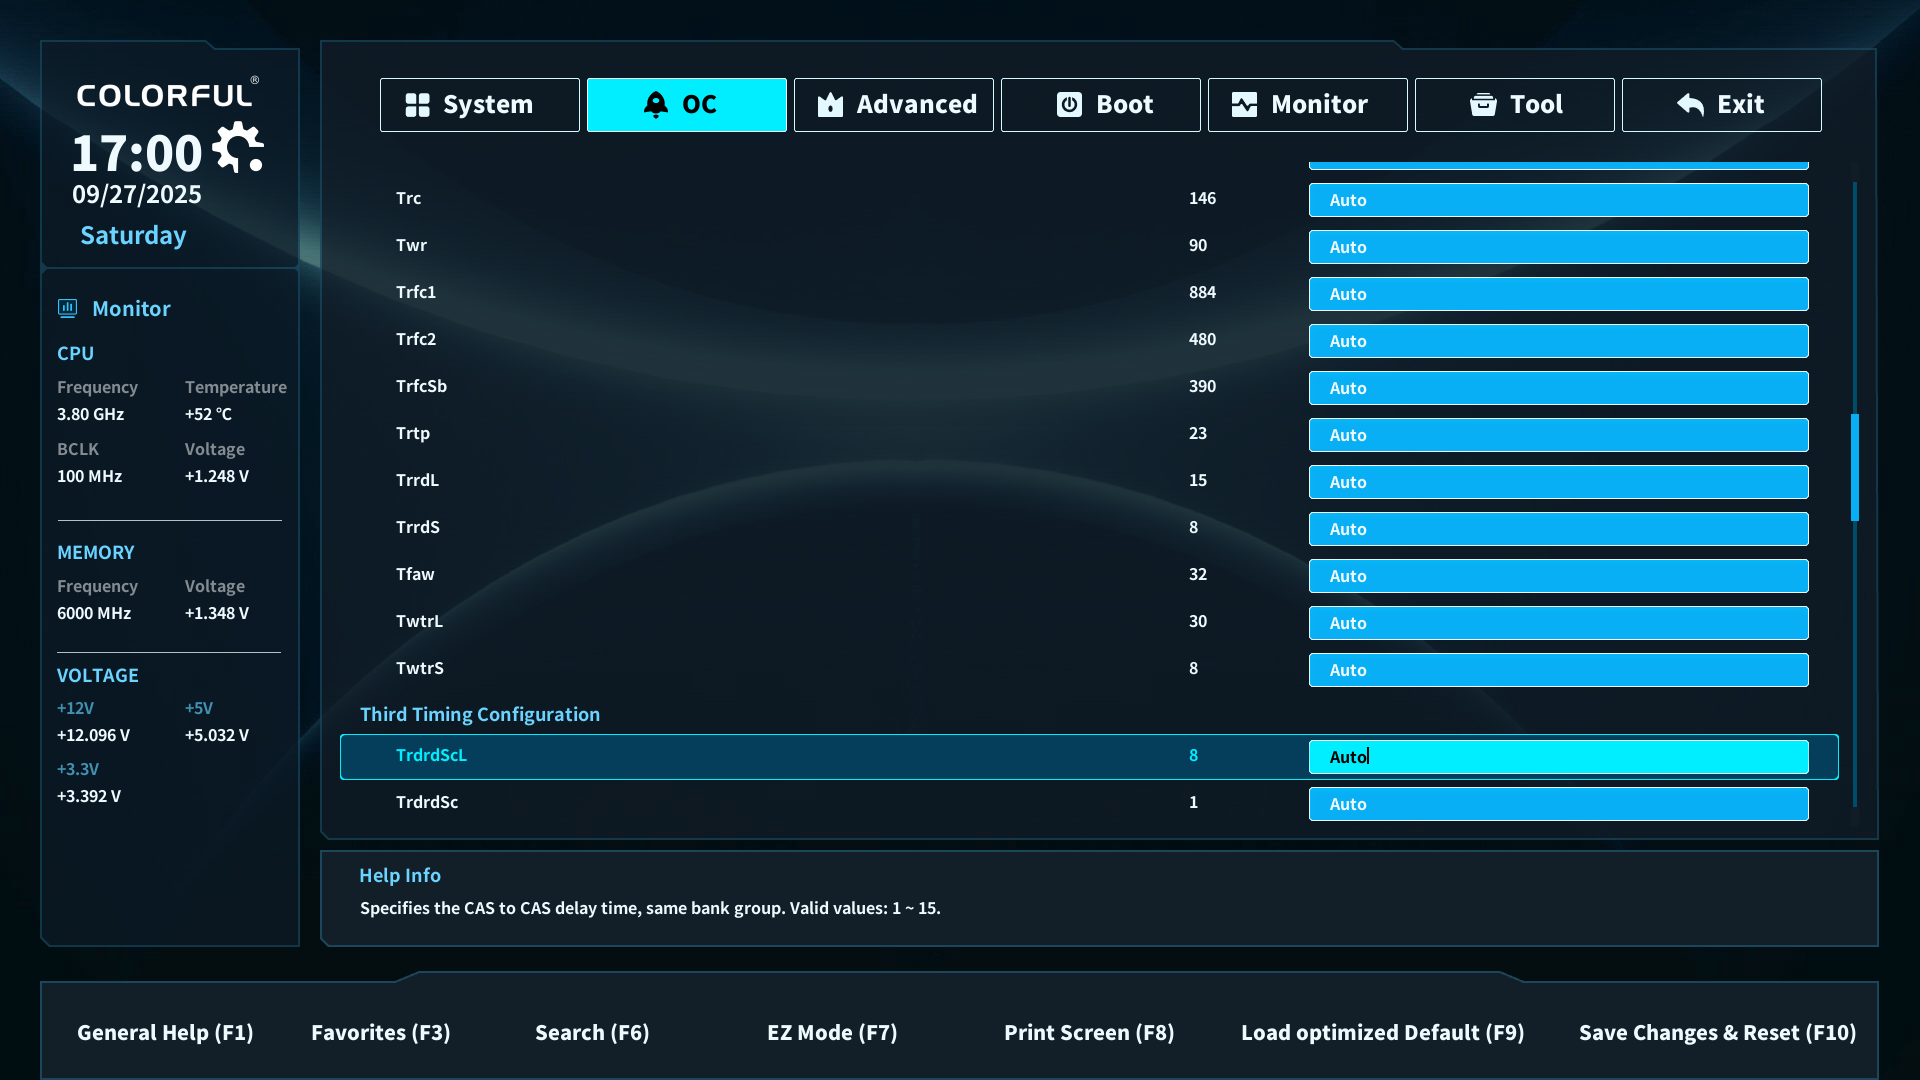Open the System tab

click(480, 105)
